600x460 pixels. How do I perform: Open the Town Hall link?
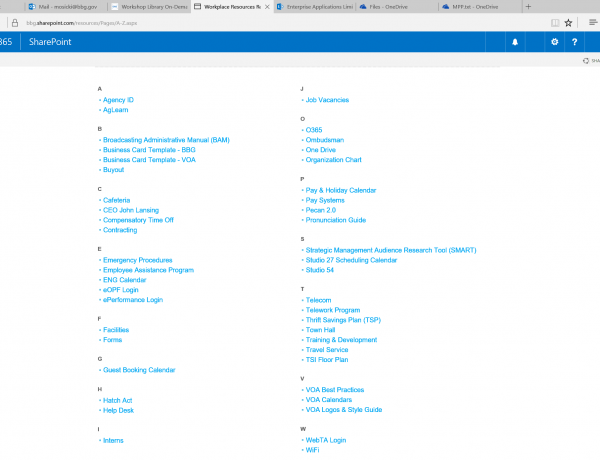(x=321, y=330)
